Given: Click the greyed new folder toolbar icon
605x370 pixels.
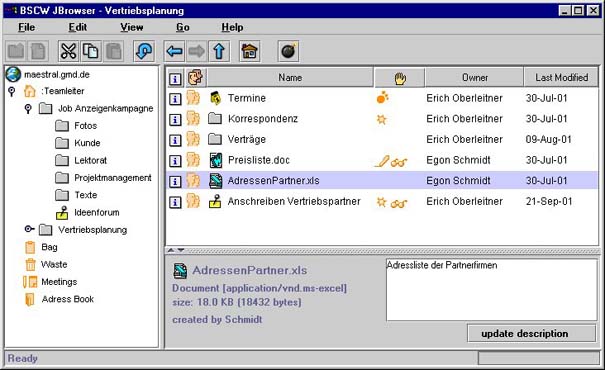Looking at the screenshot, I should pos(15,51).
